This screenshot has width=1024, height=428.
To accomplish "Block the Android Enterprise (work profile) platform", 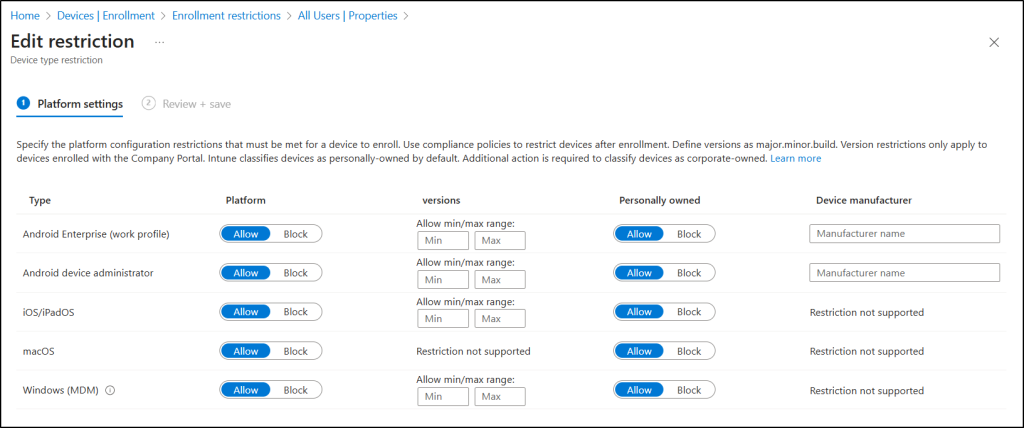I will (296, 234).
